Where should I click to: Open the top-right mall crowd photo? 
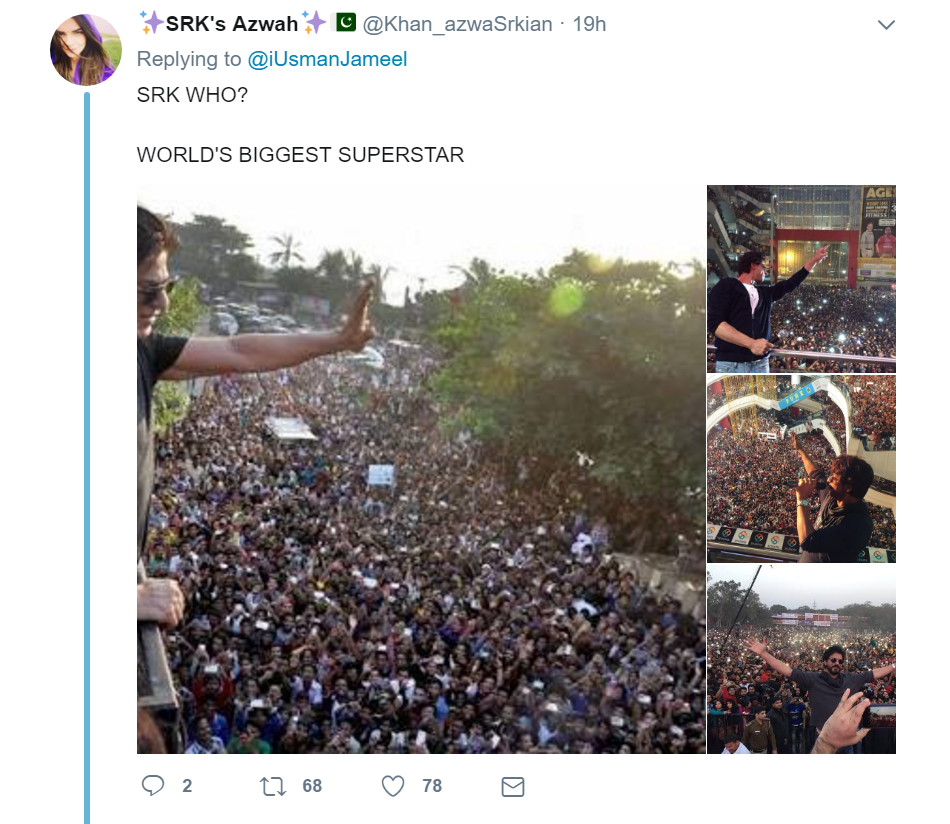[801, 279]
